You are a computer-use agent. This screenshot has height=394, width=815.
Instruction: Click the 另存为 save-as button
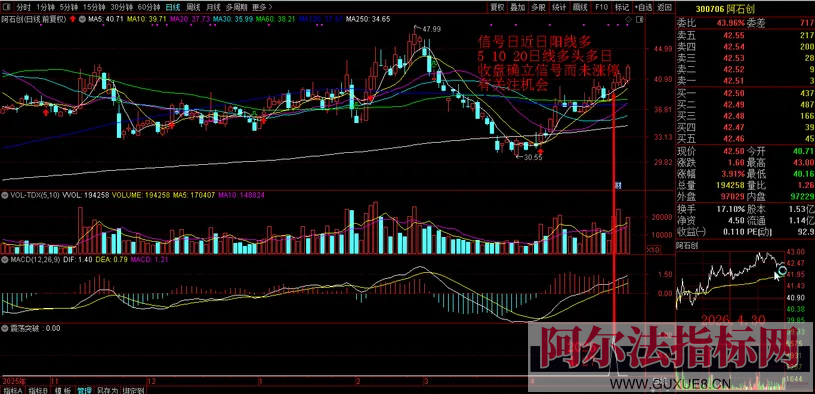107,390
